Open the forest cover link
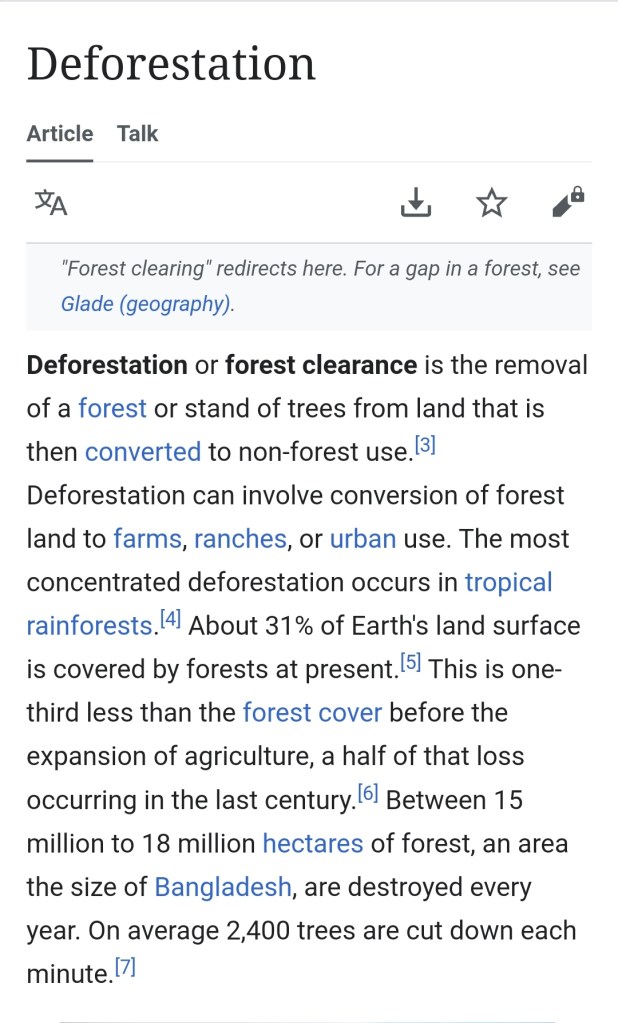Image resolution: width=618 pixels, height=1023 pixels. (312, 713)
